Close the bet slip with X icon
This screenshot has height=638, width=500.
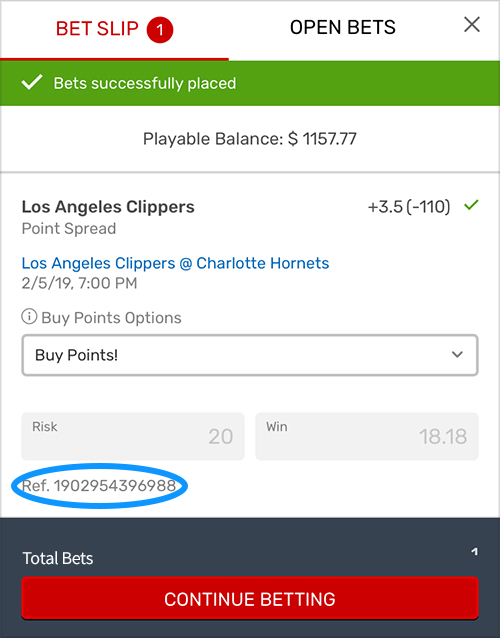472,25
